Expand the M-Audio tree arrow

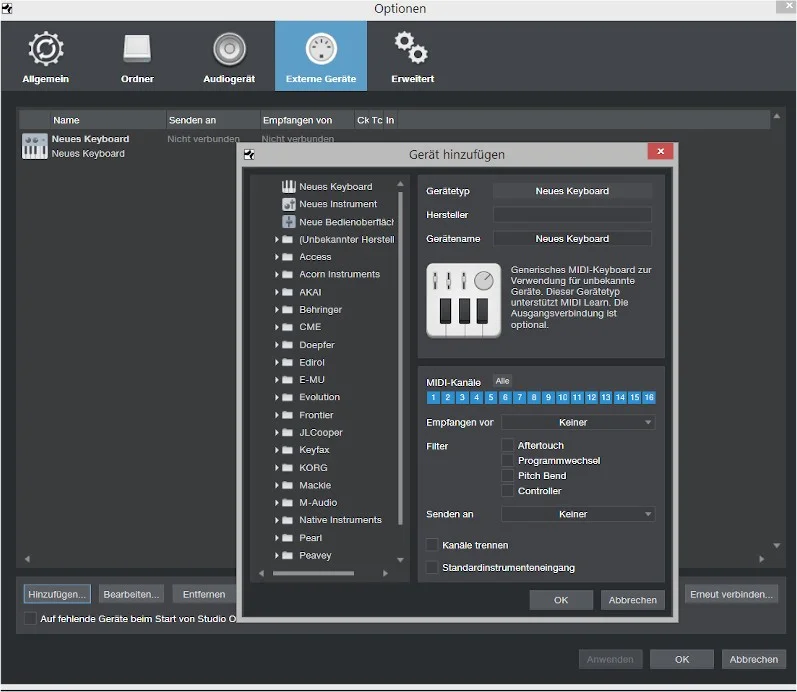(277, 502)
